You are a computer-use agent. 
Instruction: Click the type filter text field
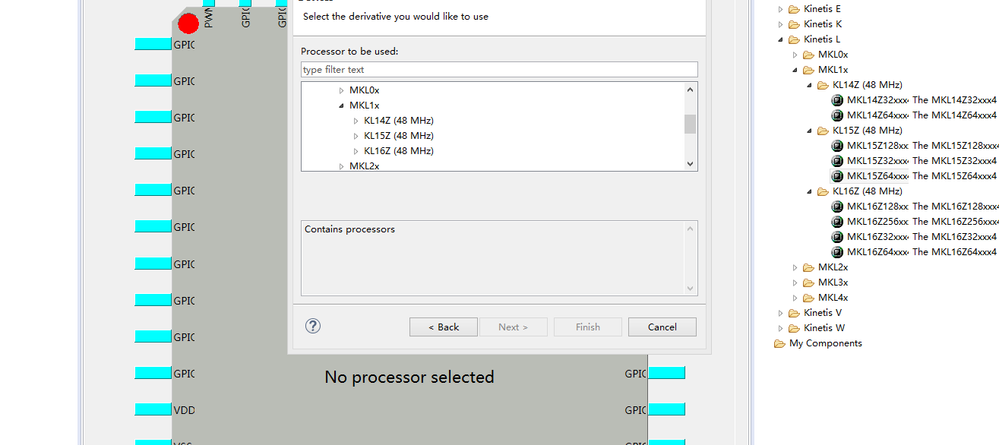[x=499, y=69]
